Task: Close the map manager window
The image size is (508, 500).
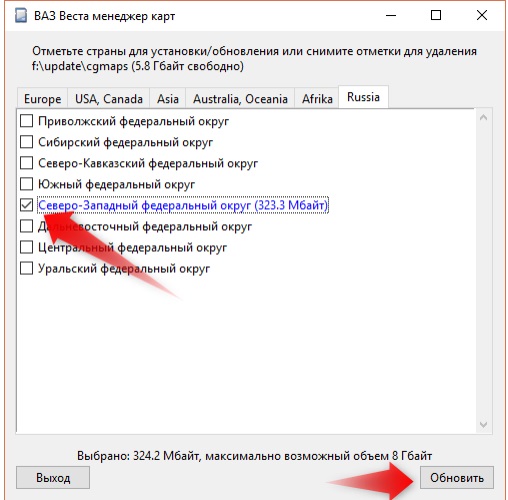Action: click(x=482, y=15)
